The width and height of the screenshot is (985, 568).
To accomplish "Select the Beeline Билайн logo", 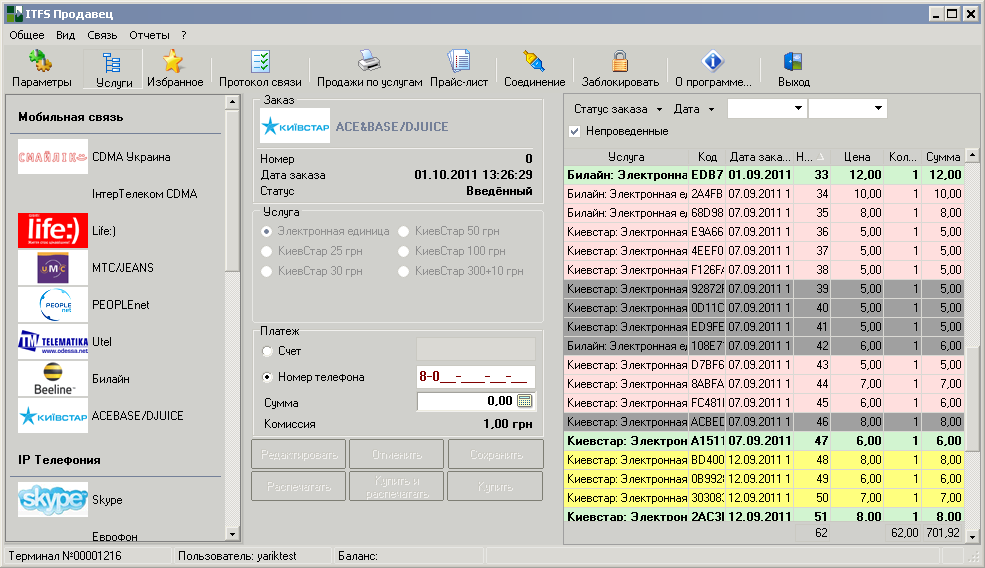I will [x=53, y=379].
